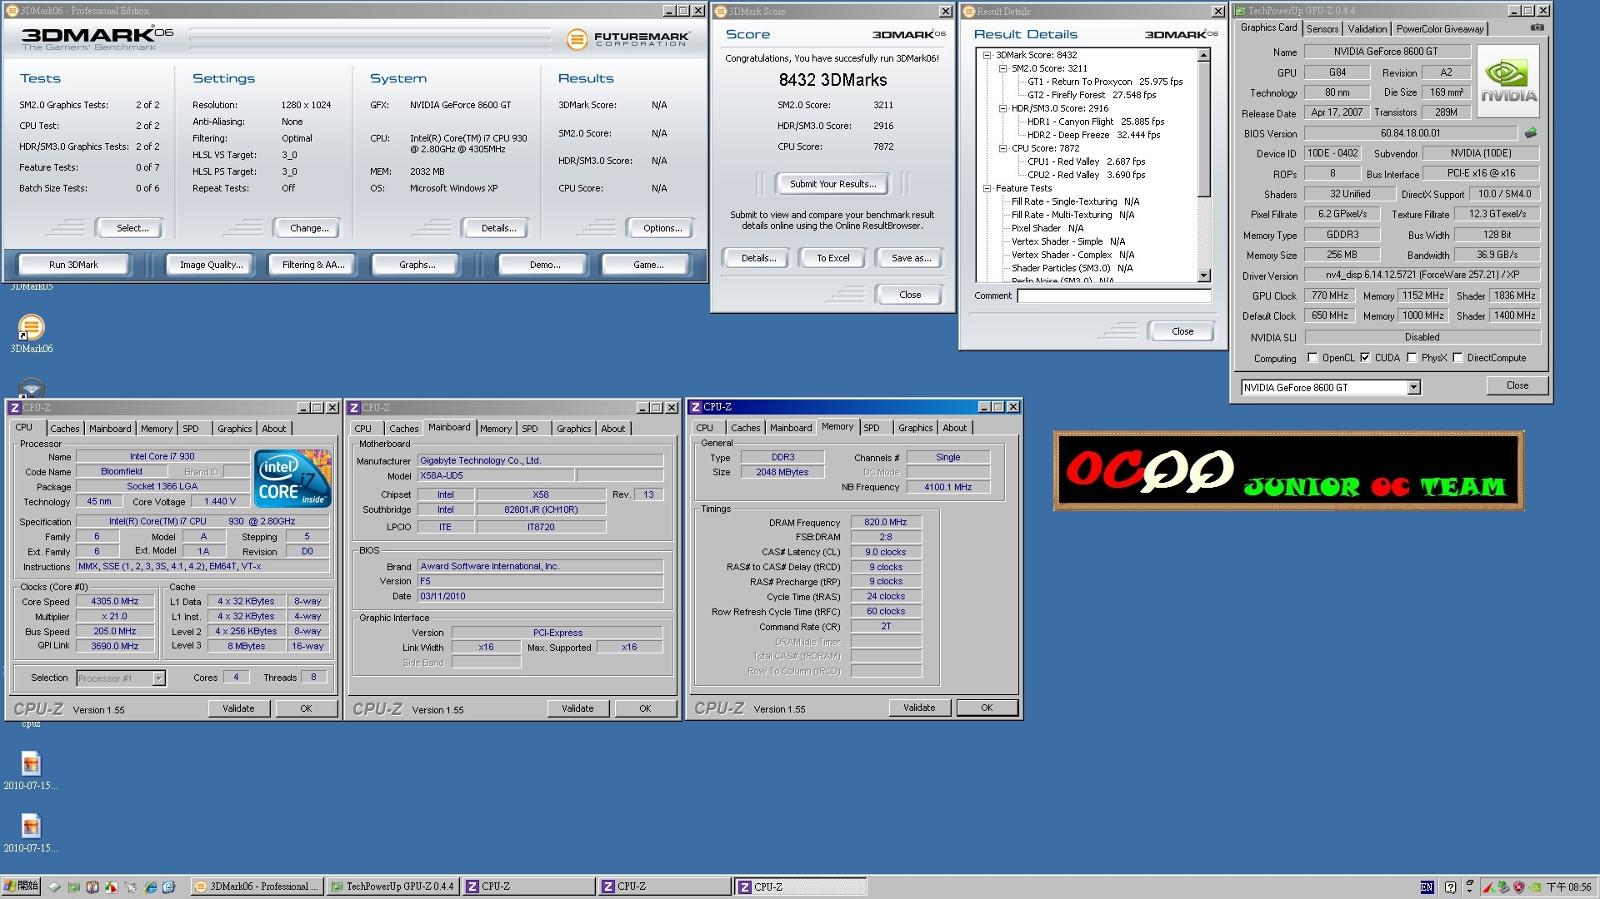Open the processor Selection dropdown in CPU-Z

coord(158,678)
